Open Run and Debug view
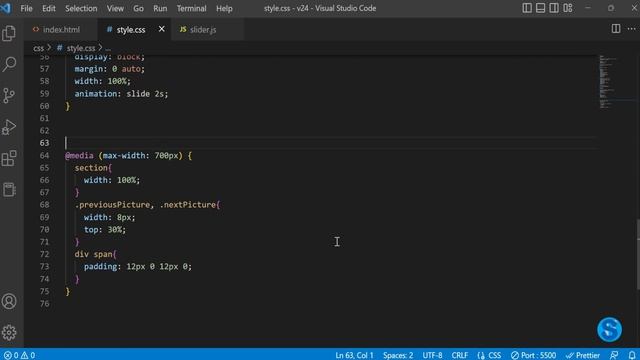640x360 pixels. 9,127
